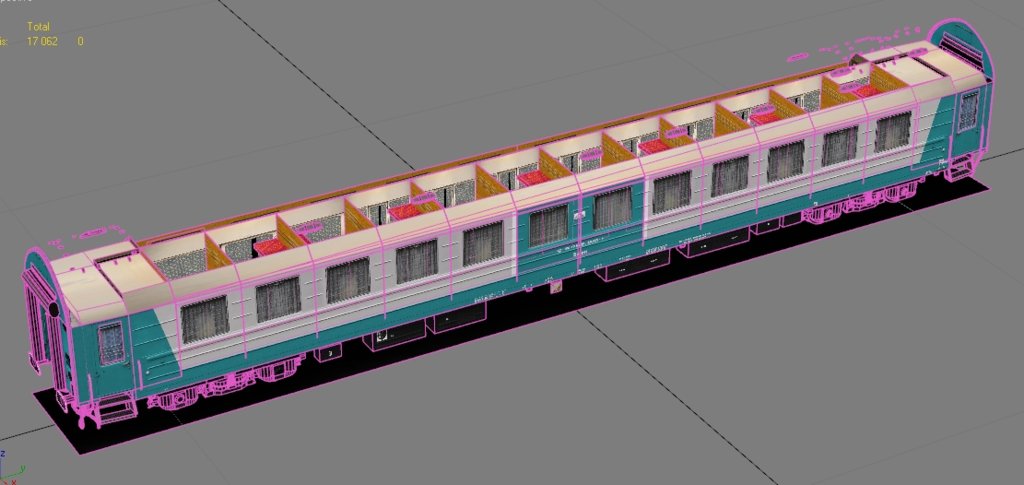Select the Total statistics label

pyautogui.click(x=41, y=26)
